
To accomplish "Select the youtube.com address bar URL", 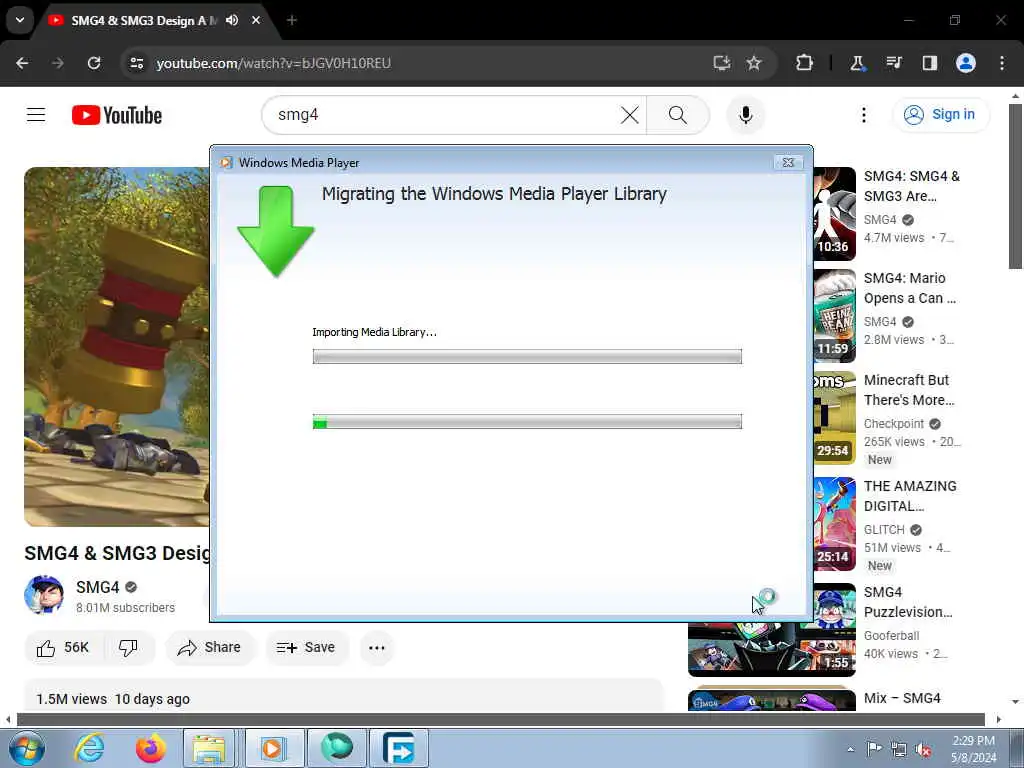I will (x=274, y=63).
